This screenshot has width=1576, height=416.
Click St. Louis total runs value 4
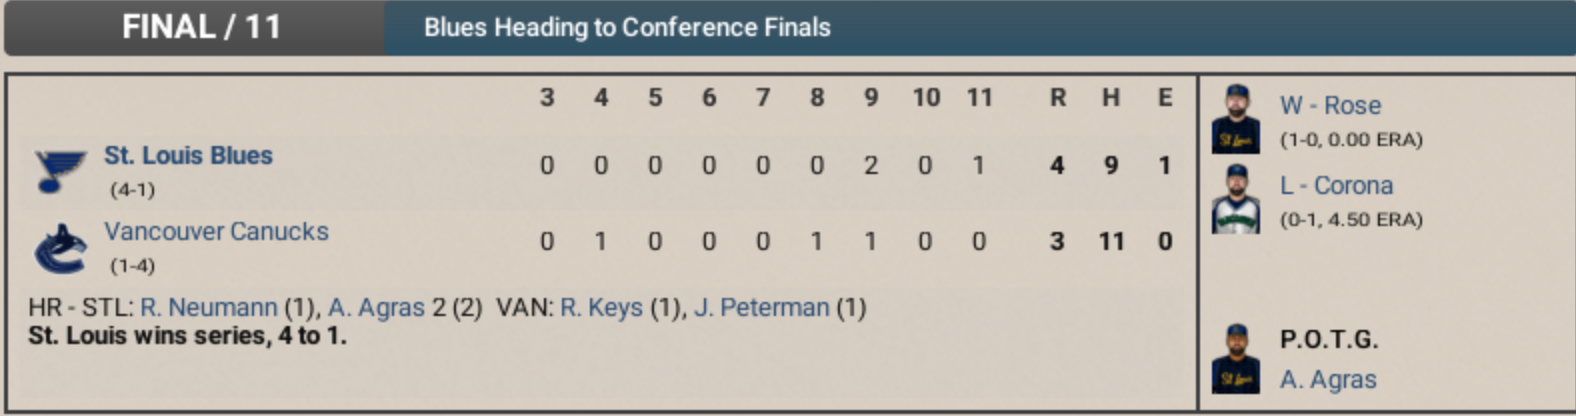(1057, 166)
